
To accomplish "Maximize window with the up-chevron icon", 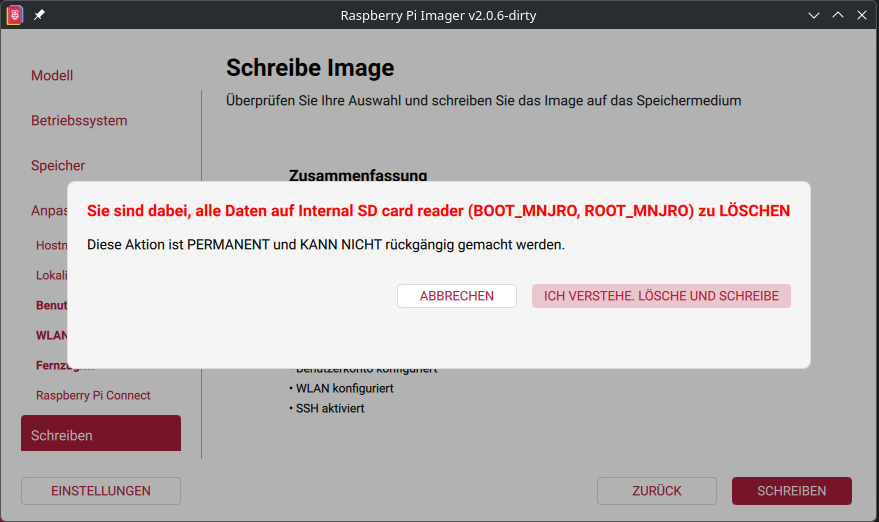I will [x=838, y=15].
